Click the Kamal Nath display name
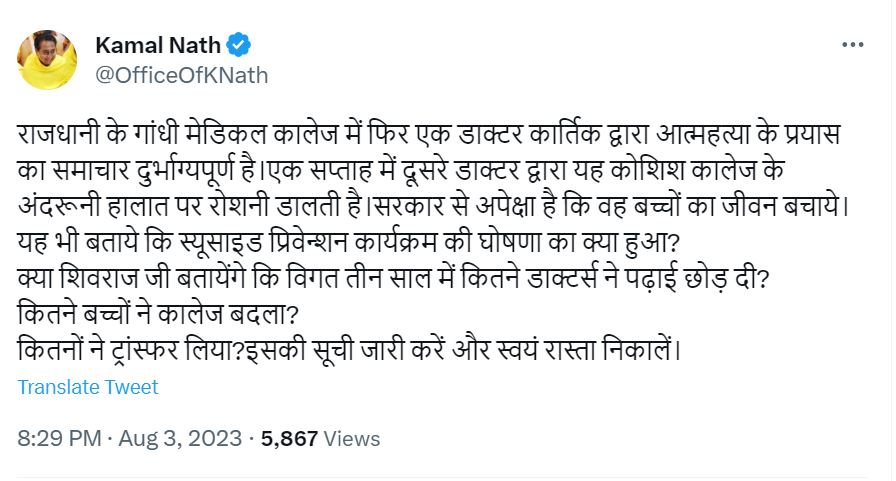The width and height of the screenshot is (896, 481). [159, 45]
